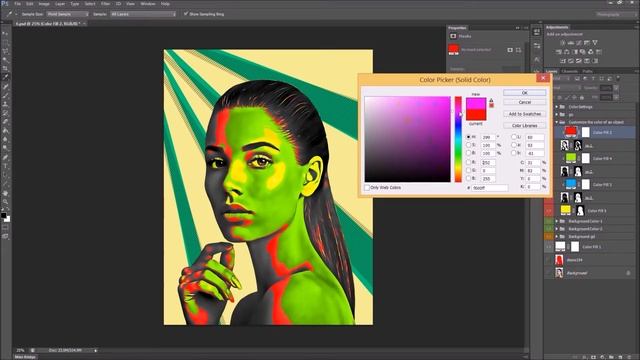This screenshot has height=360, width=640.
Task: Click the vertical hue spectrum slider
Action: point(458,139)
